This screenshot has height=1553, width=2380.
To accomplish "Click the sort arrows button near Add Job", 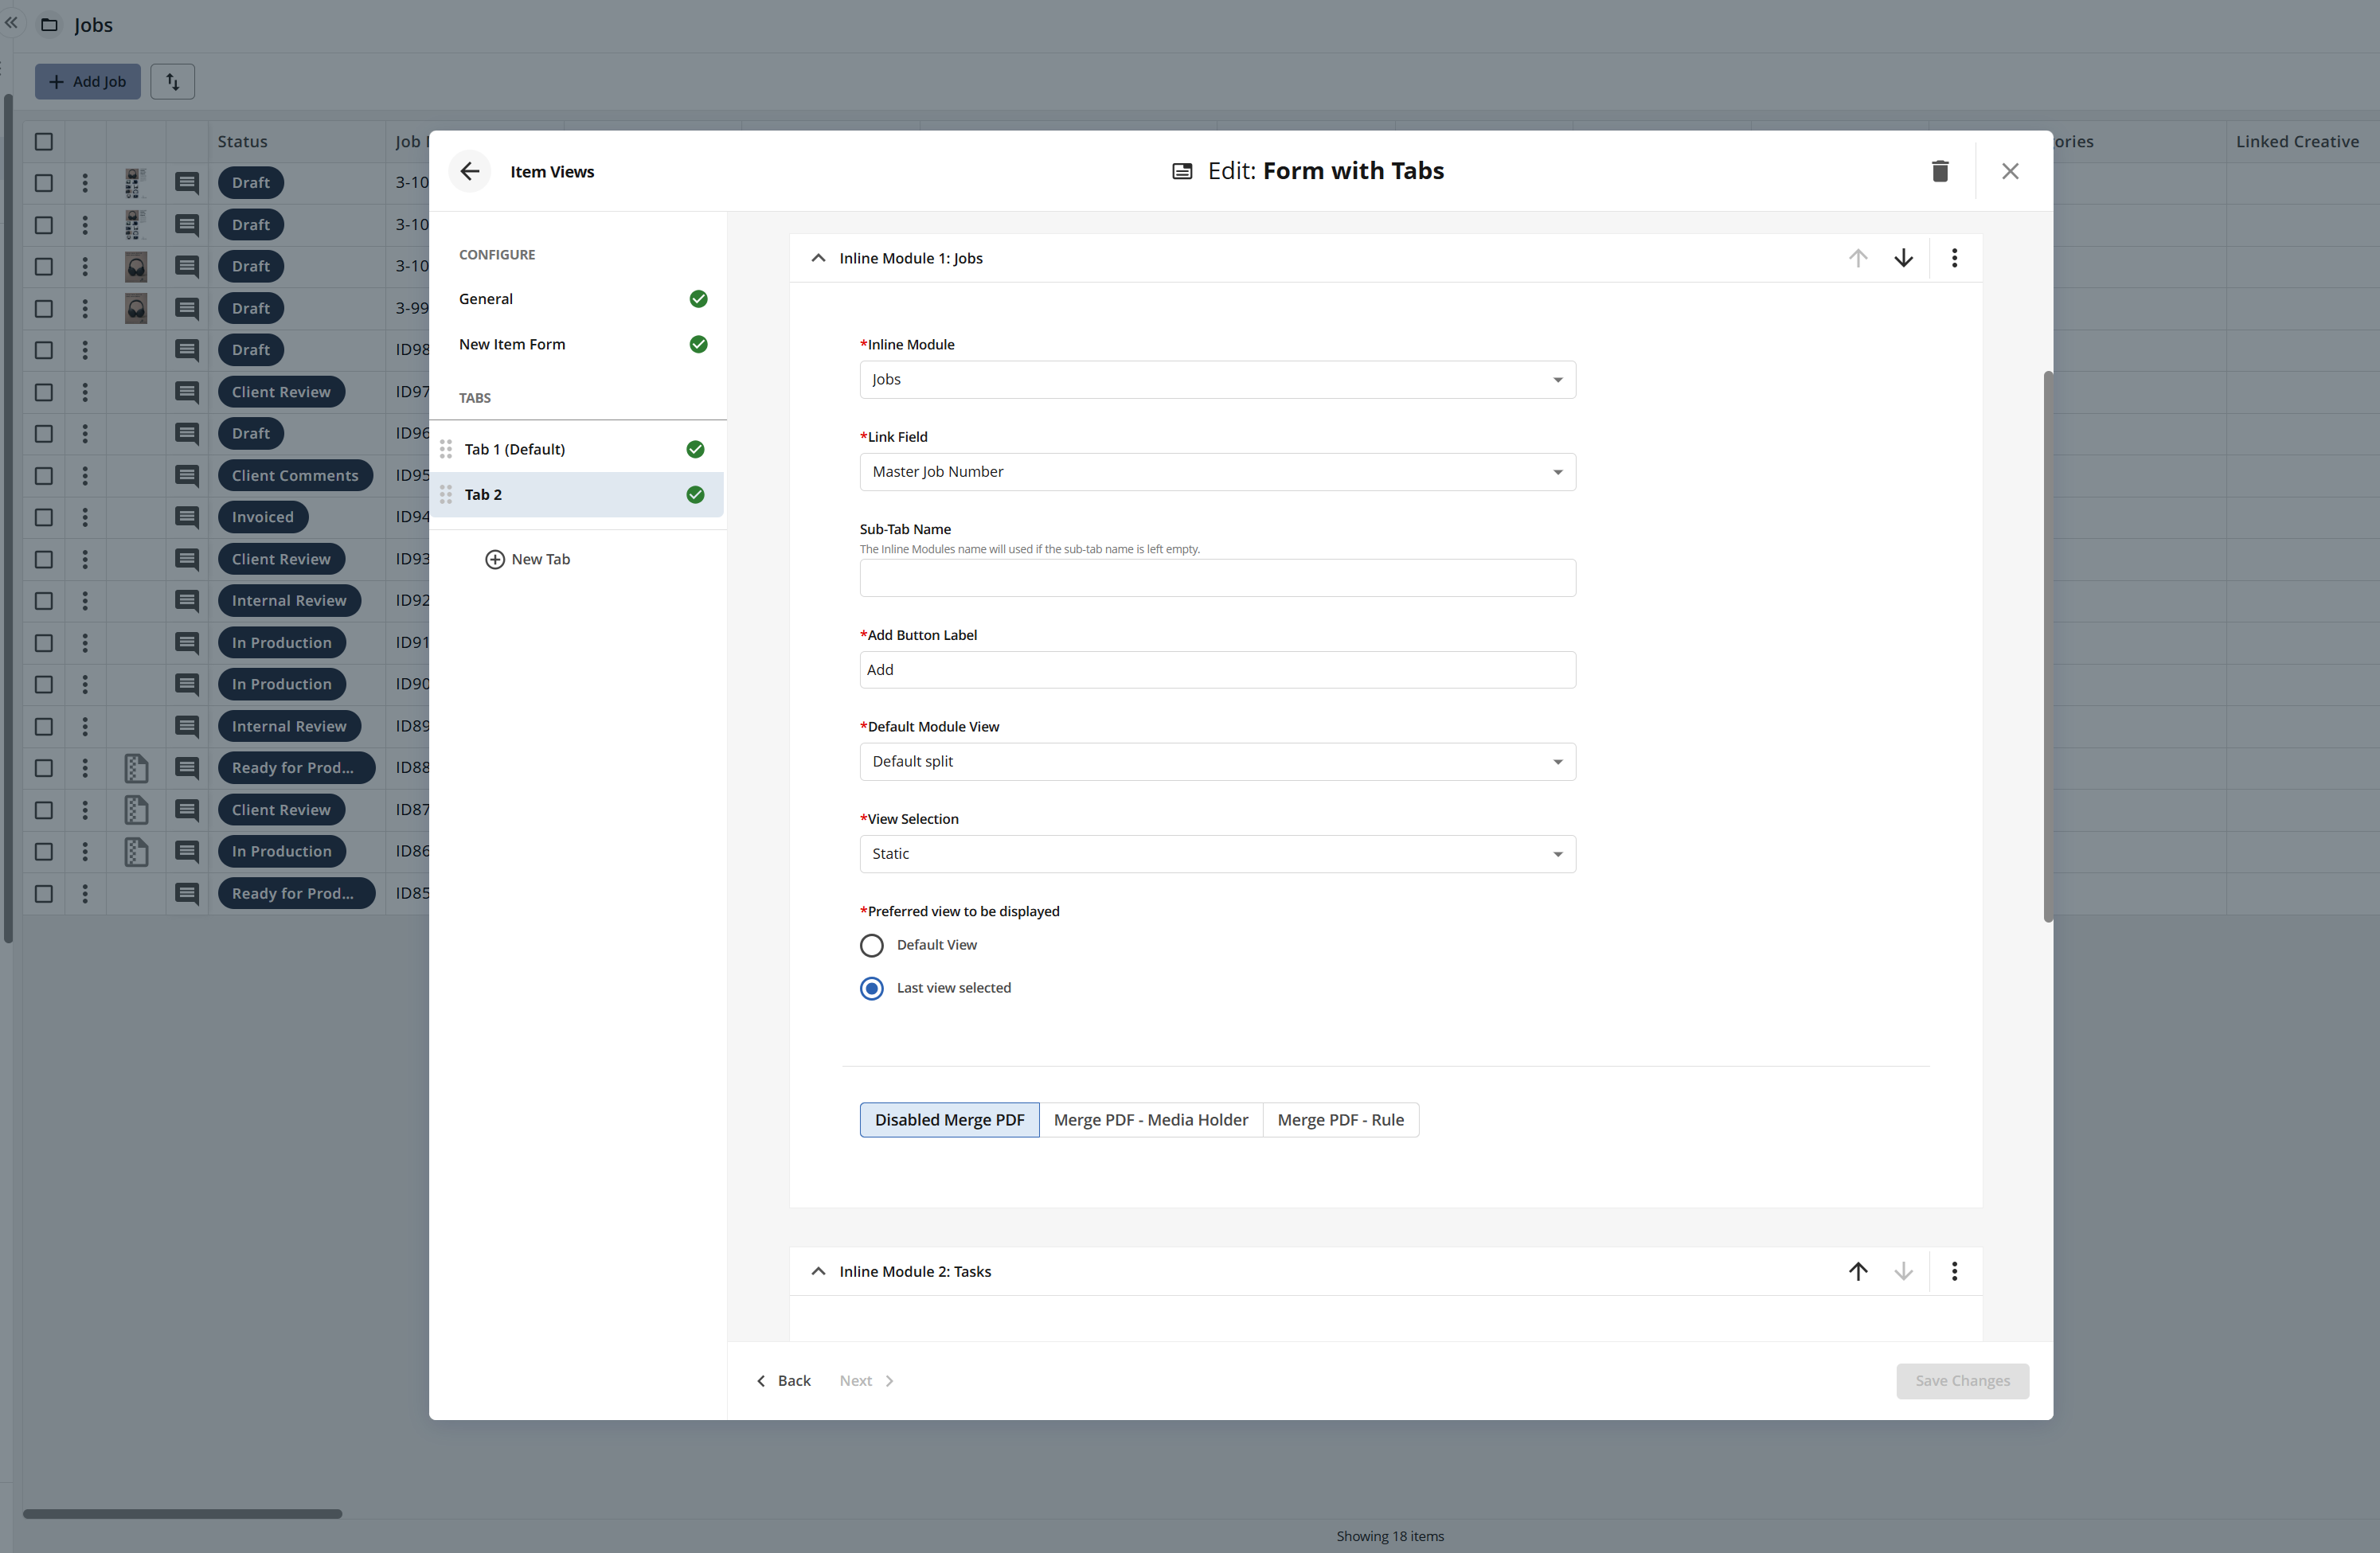I will [172, 81].
